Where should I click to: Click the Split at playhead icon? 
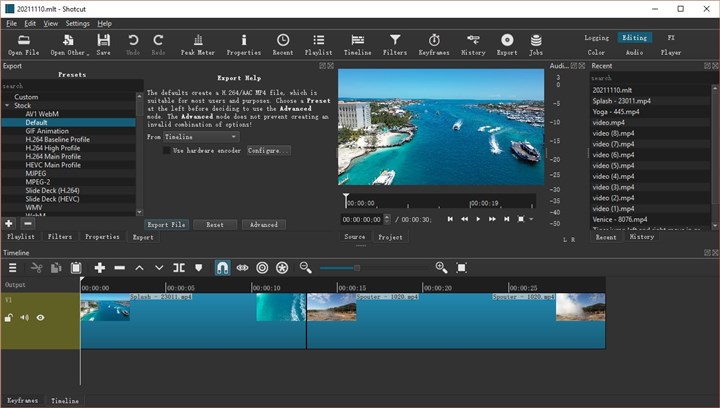tap(179, 268)
